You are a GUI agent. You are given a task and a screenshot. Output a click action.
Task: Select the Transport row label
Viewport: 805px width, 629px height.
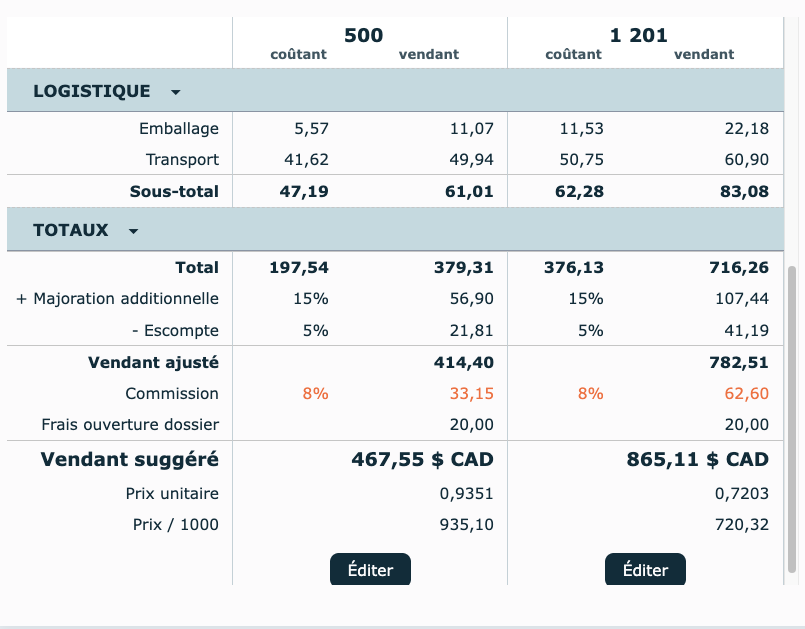[182, 160]
